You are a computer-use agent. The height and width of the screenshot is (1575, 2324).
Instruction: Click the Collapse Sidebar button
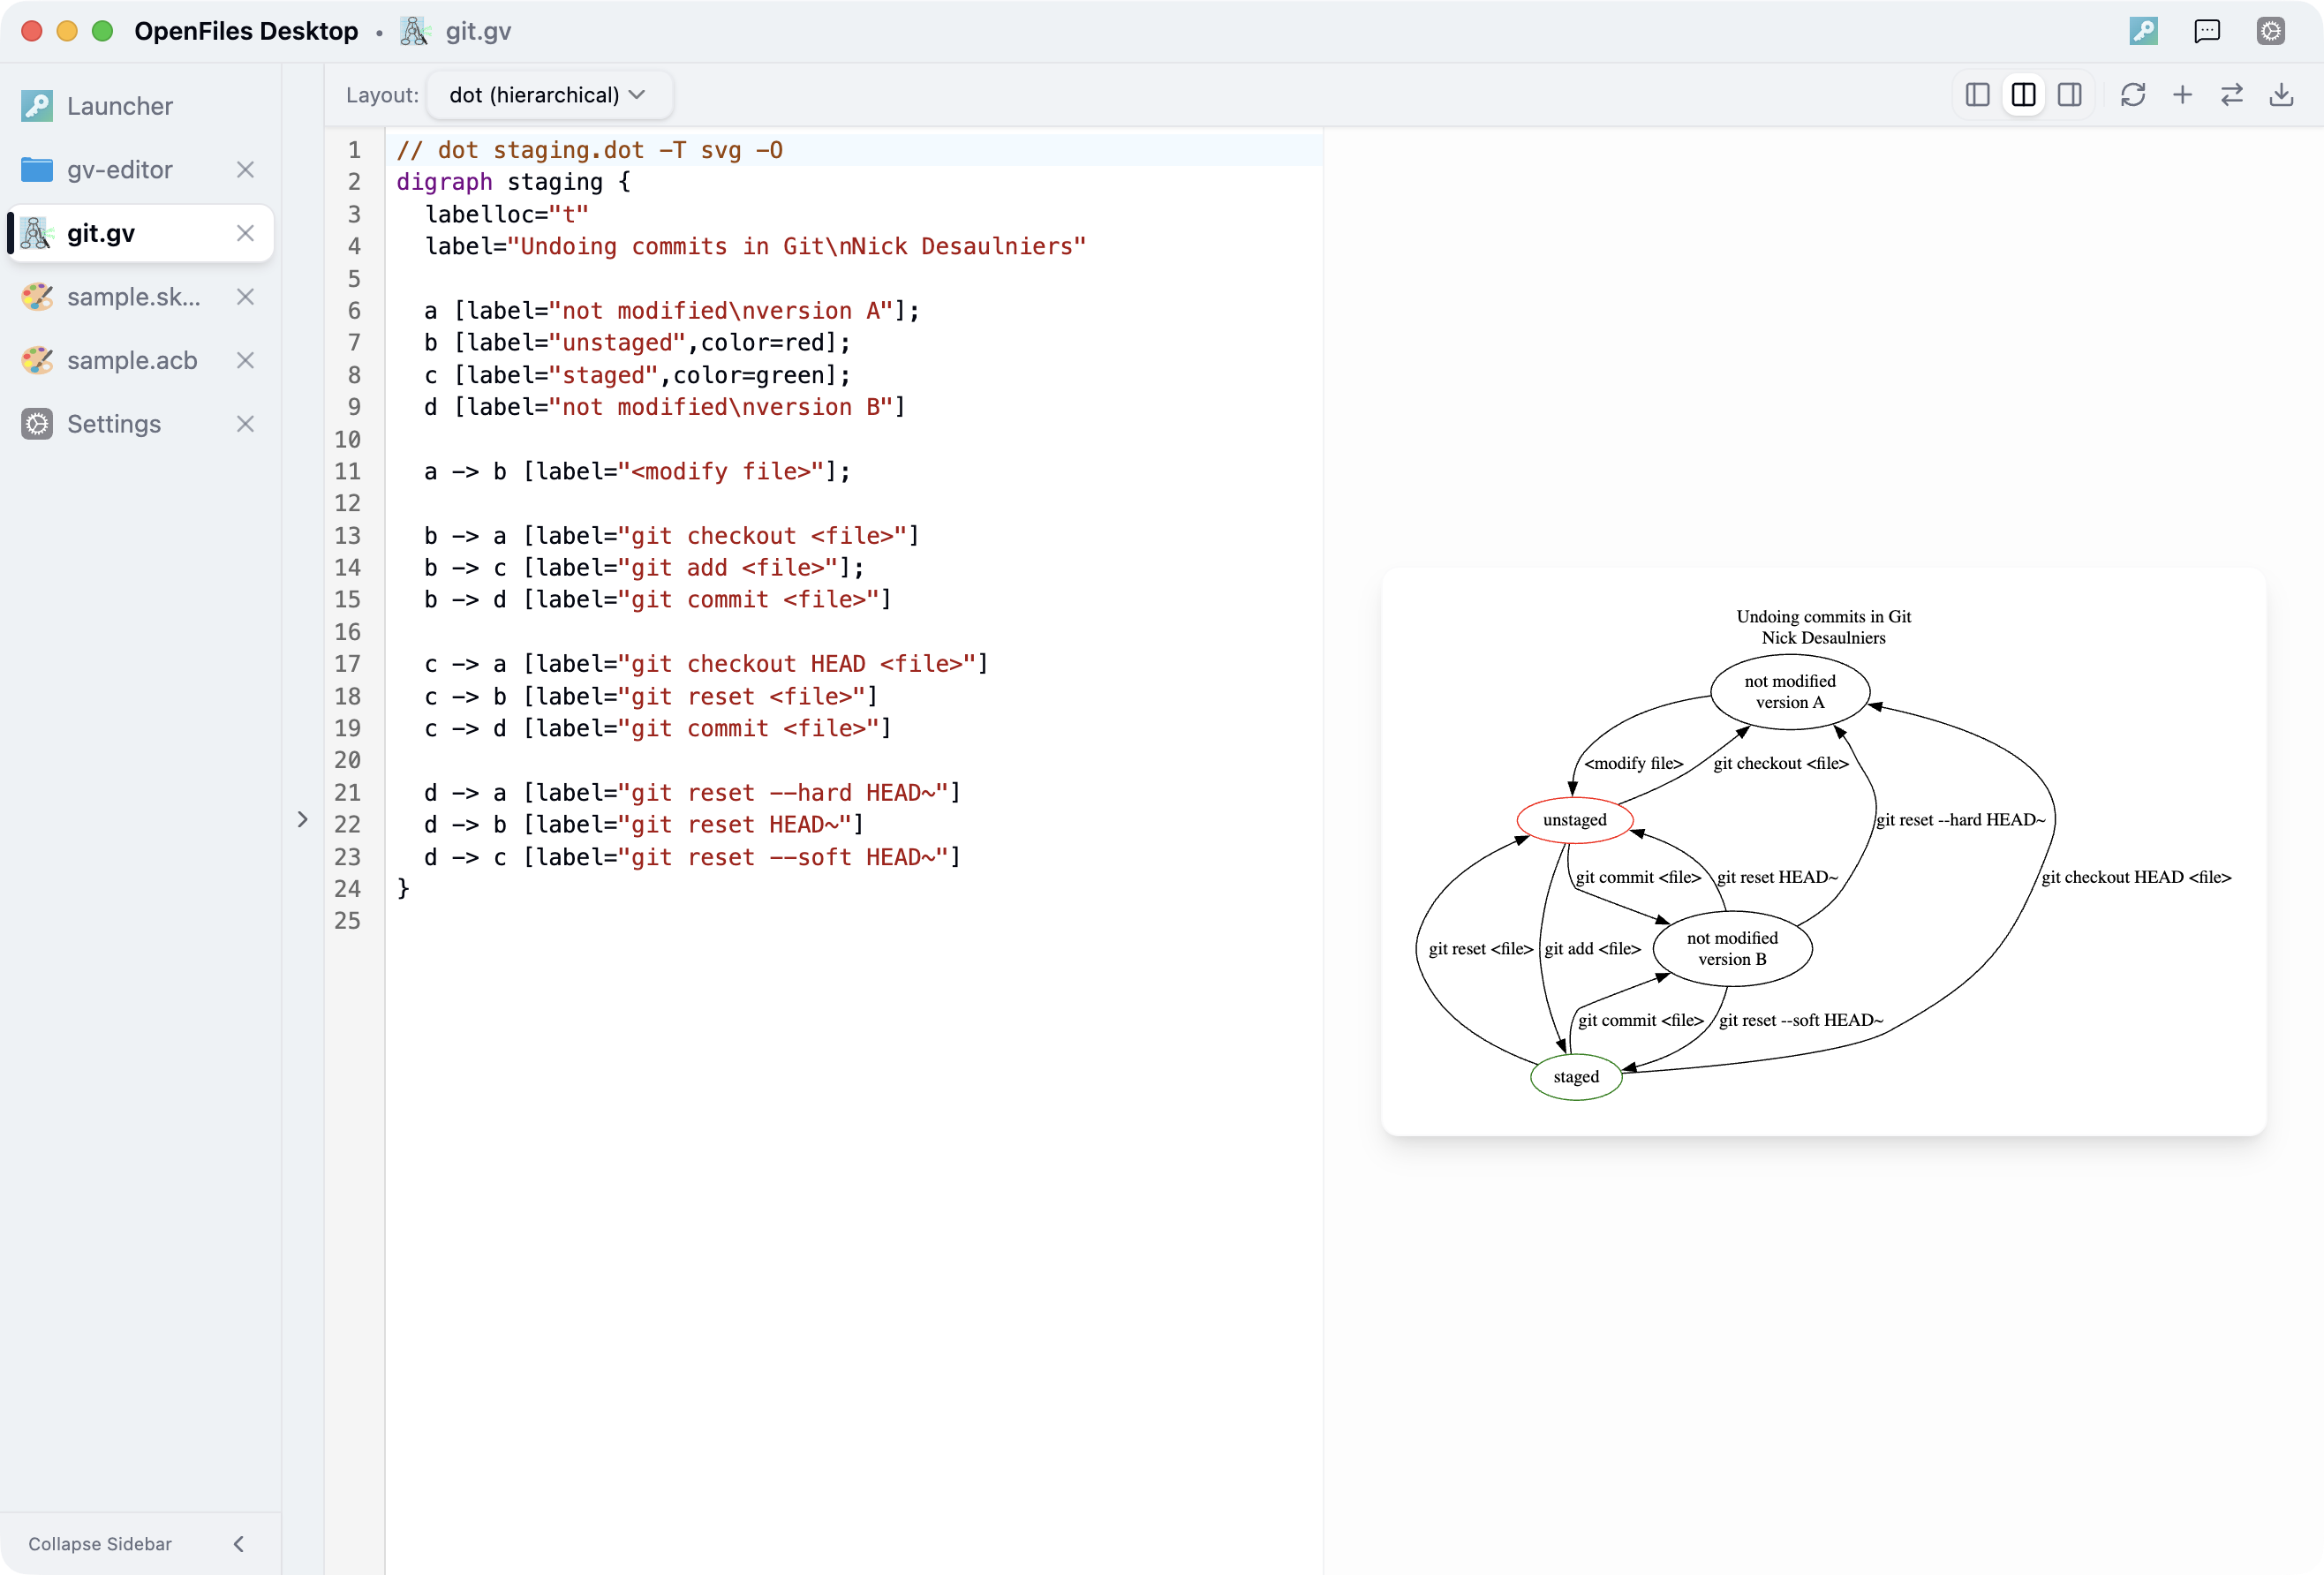[x=140, y=1543]
